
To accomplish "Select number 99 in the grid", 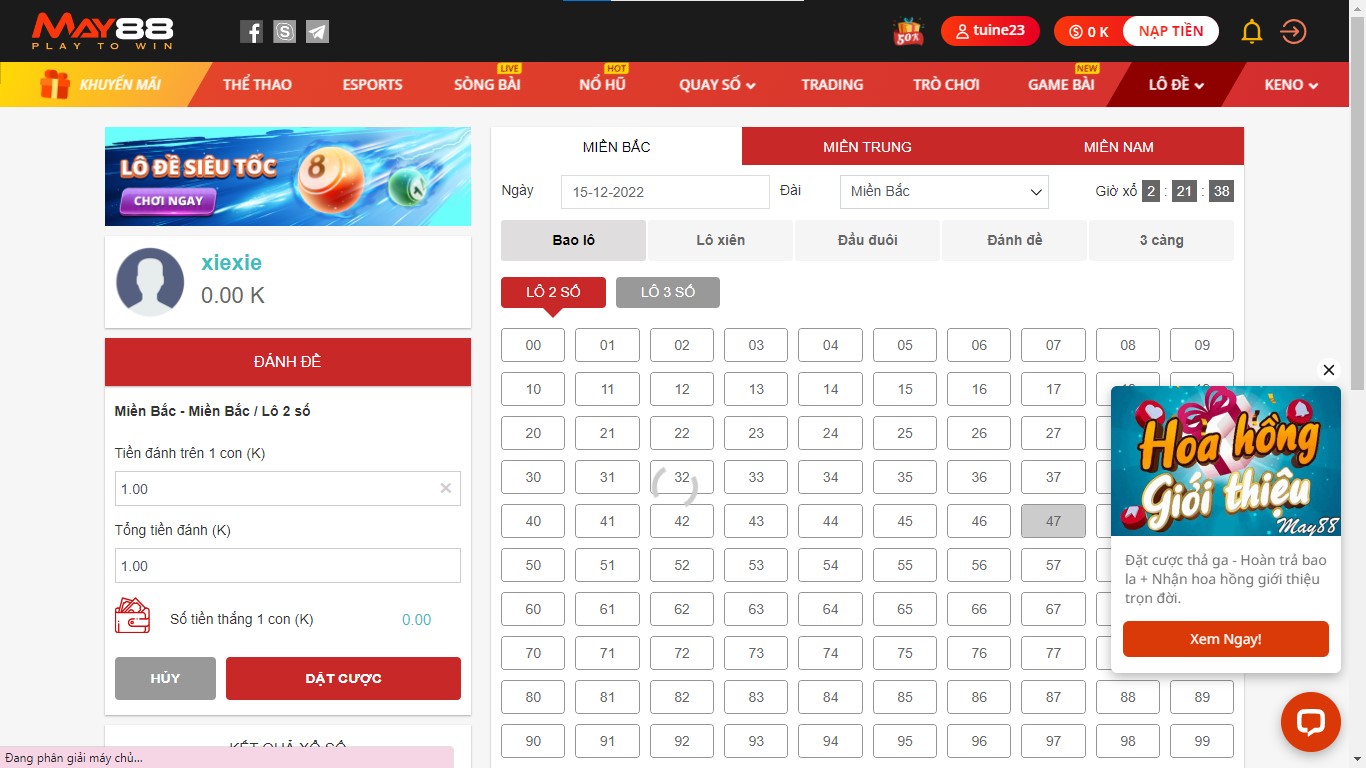I will point(1201,741).
